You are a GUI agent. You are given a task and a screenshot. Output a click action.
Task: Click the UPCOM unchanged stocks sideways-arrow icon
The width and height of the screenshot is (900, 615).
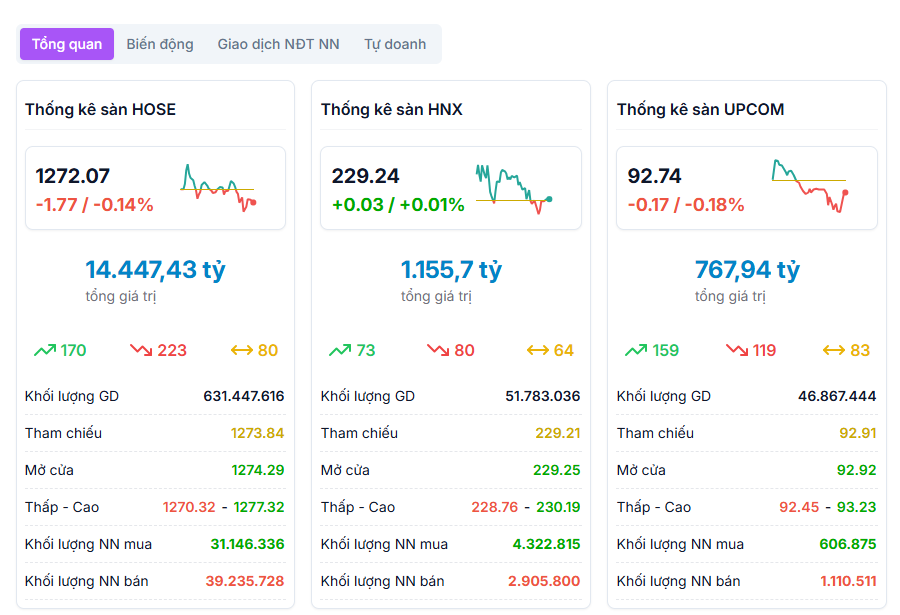834,350
